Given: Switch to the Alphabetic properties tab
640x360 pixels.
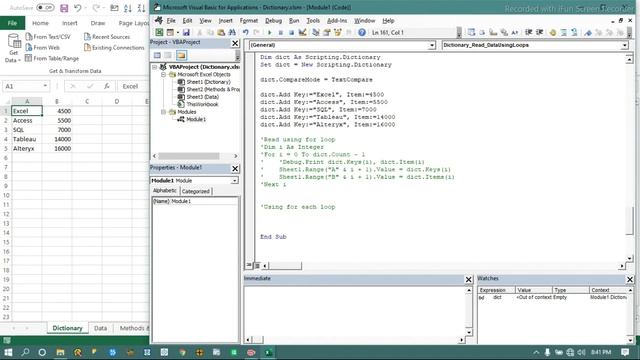Looking at the screenshot, I should coord(165,191).
